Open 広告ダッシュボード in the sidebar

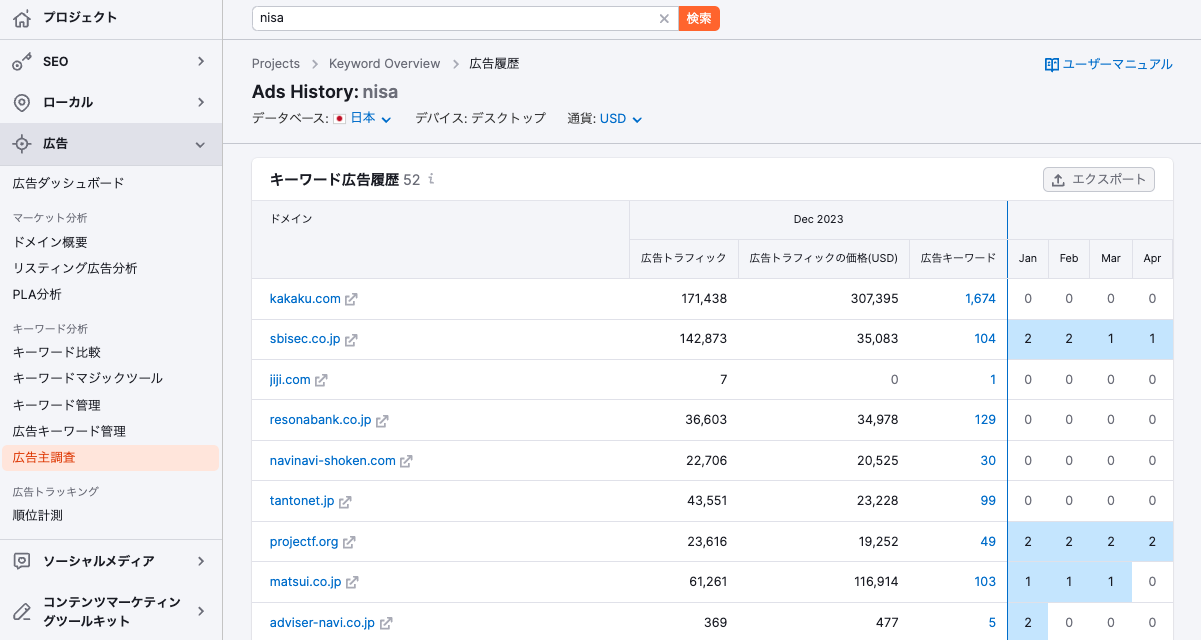tap(69, 184)
